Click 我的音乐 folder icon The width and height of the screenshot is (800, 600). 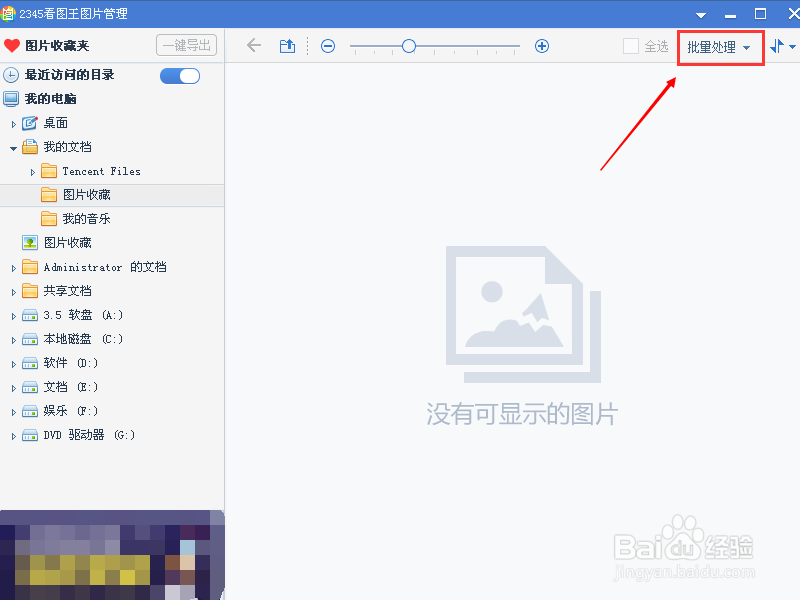coord(48,219)
